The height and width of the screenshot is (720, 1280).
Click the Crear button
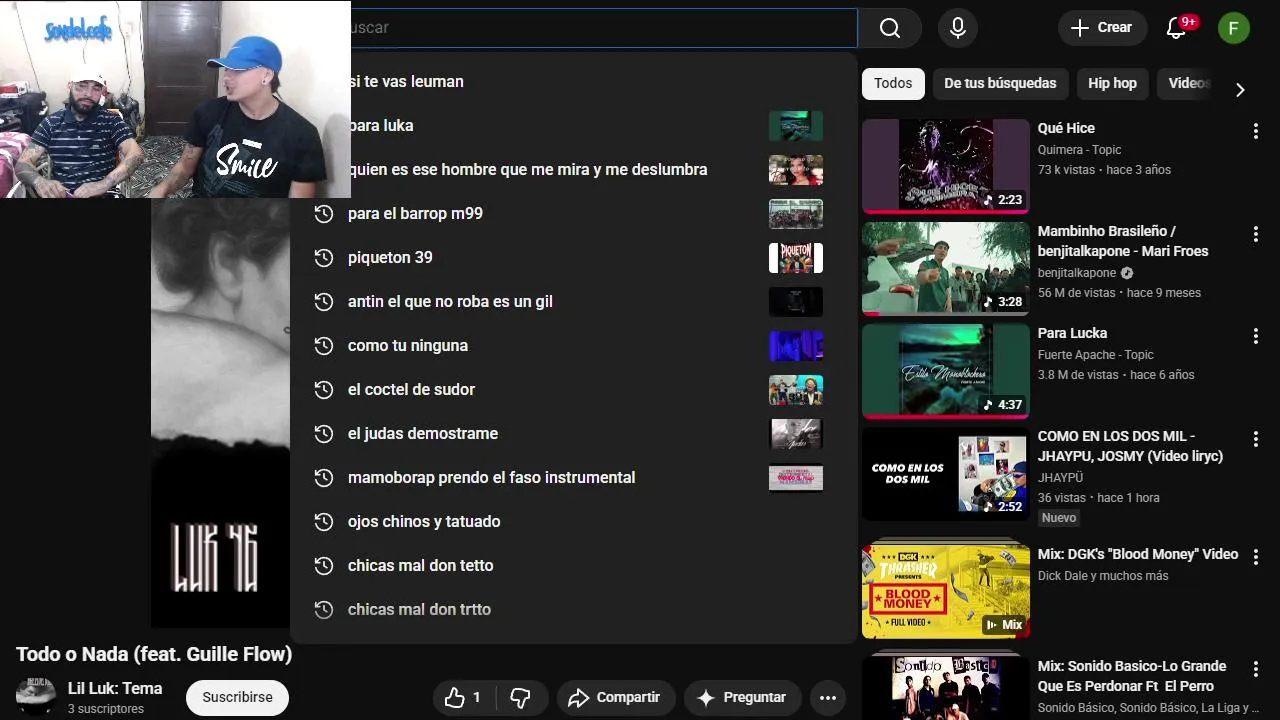(1102, 28)
